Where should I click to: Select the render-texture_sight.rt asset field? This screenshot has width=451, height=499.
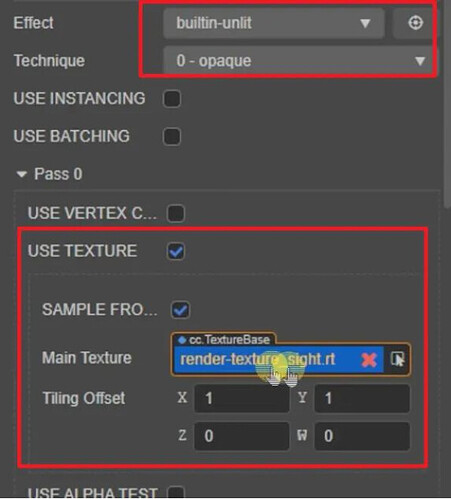278,360
